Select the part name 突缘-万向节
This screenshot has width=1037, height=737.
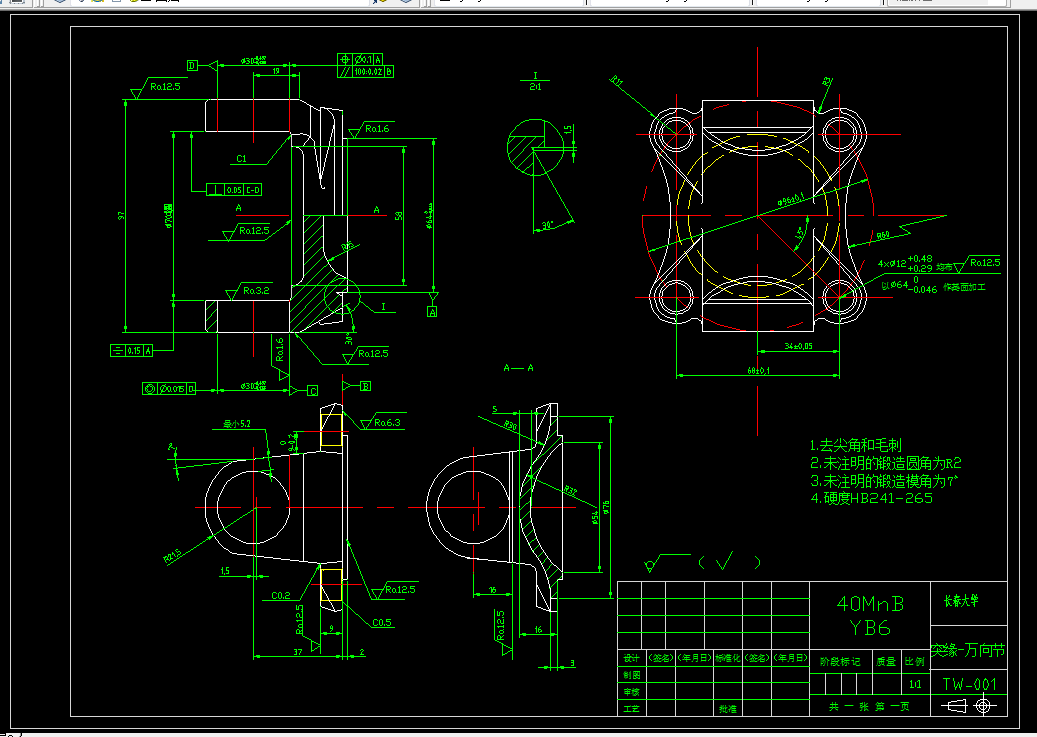(968, 650)
